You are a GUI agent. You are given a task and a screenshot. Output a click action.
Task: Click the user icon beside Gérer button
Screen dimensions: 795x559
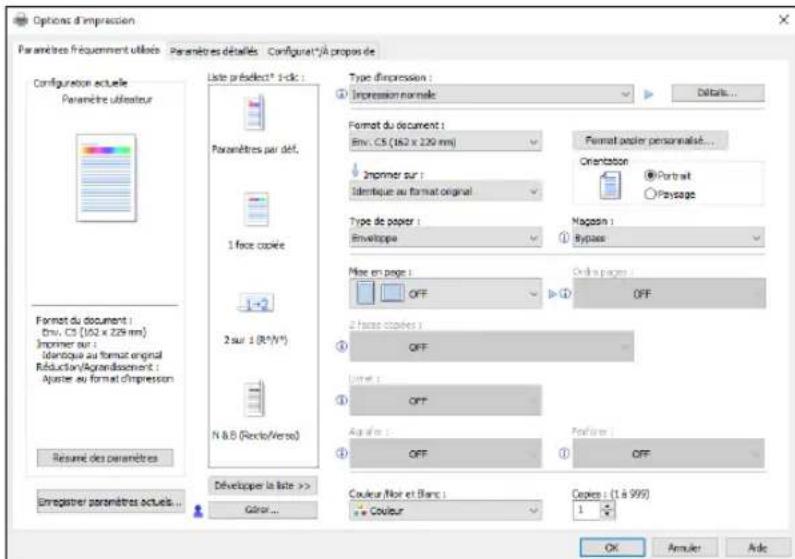198,511
